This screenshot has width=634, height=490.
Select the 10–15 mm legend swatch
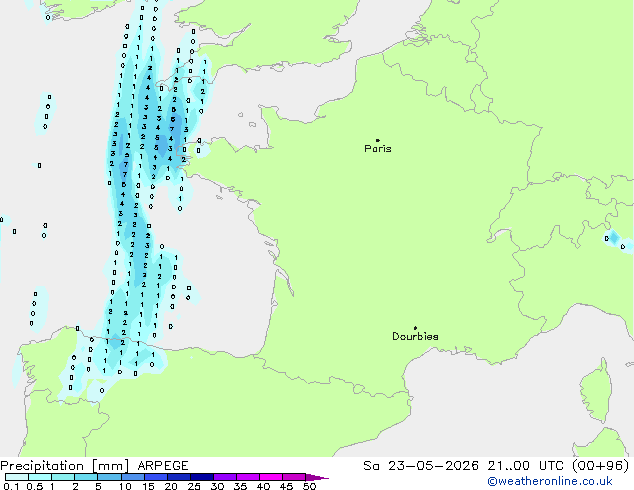pyautogui.click(x=132, y=477)
